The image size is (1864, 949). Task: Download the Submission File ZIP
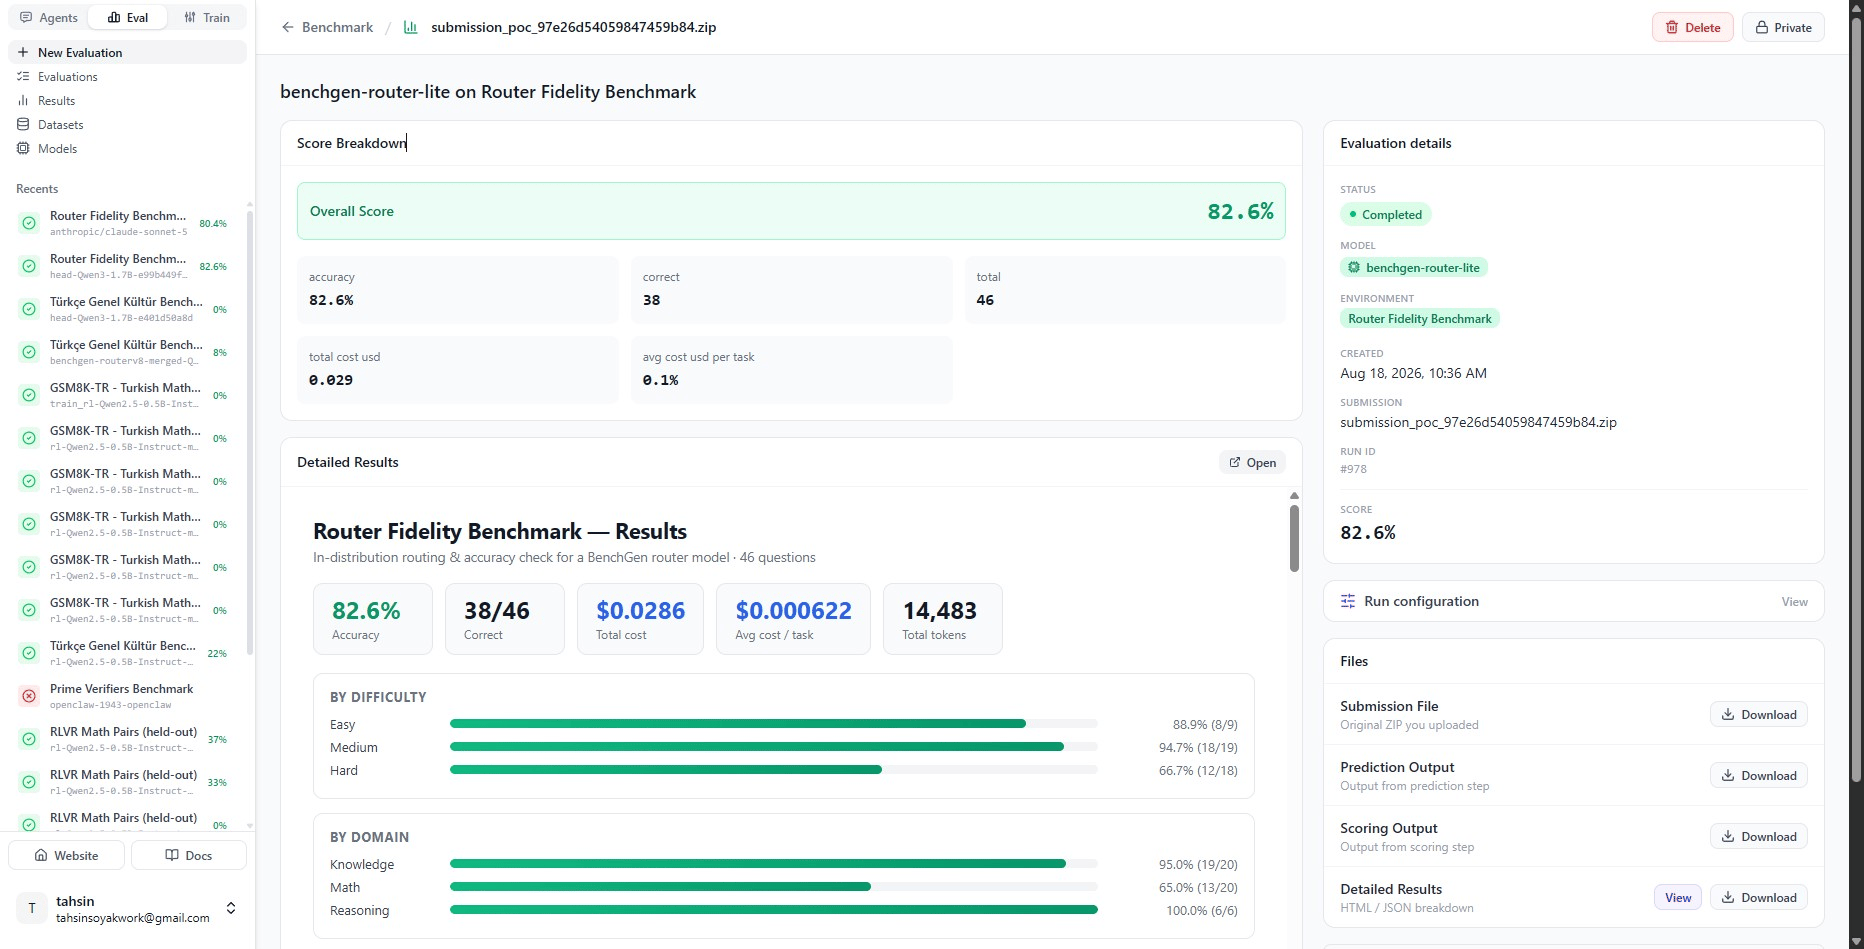click(1759, 714)
